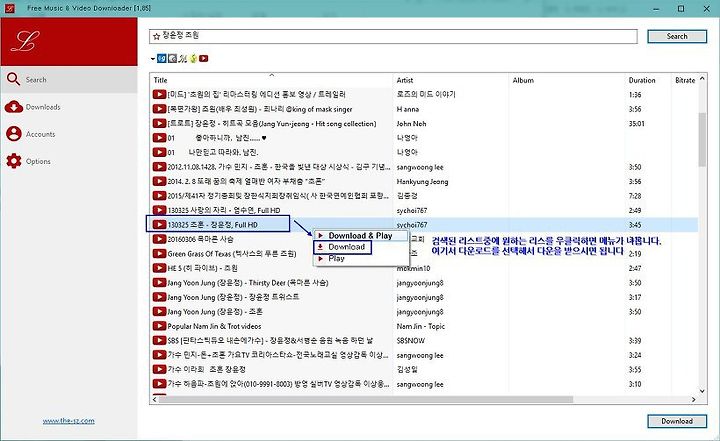Open the www.the-sz.com link
Viewport: 720px width, 441px height.
coord(68,420)
